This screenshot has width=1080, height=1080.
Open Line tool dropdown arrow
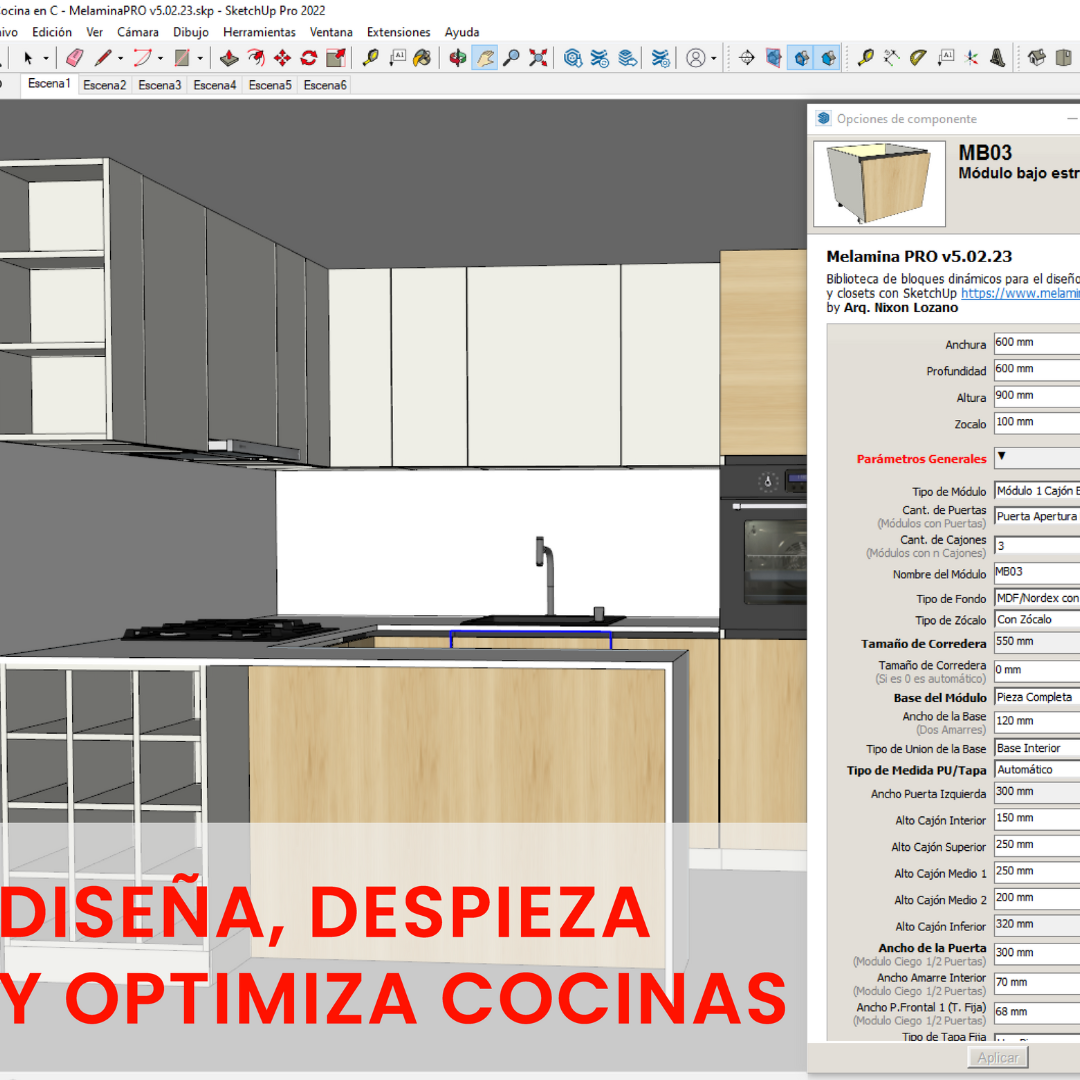point(121,59)
